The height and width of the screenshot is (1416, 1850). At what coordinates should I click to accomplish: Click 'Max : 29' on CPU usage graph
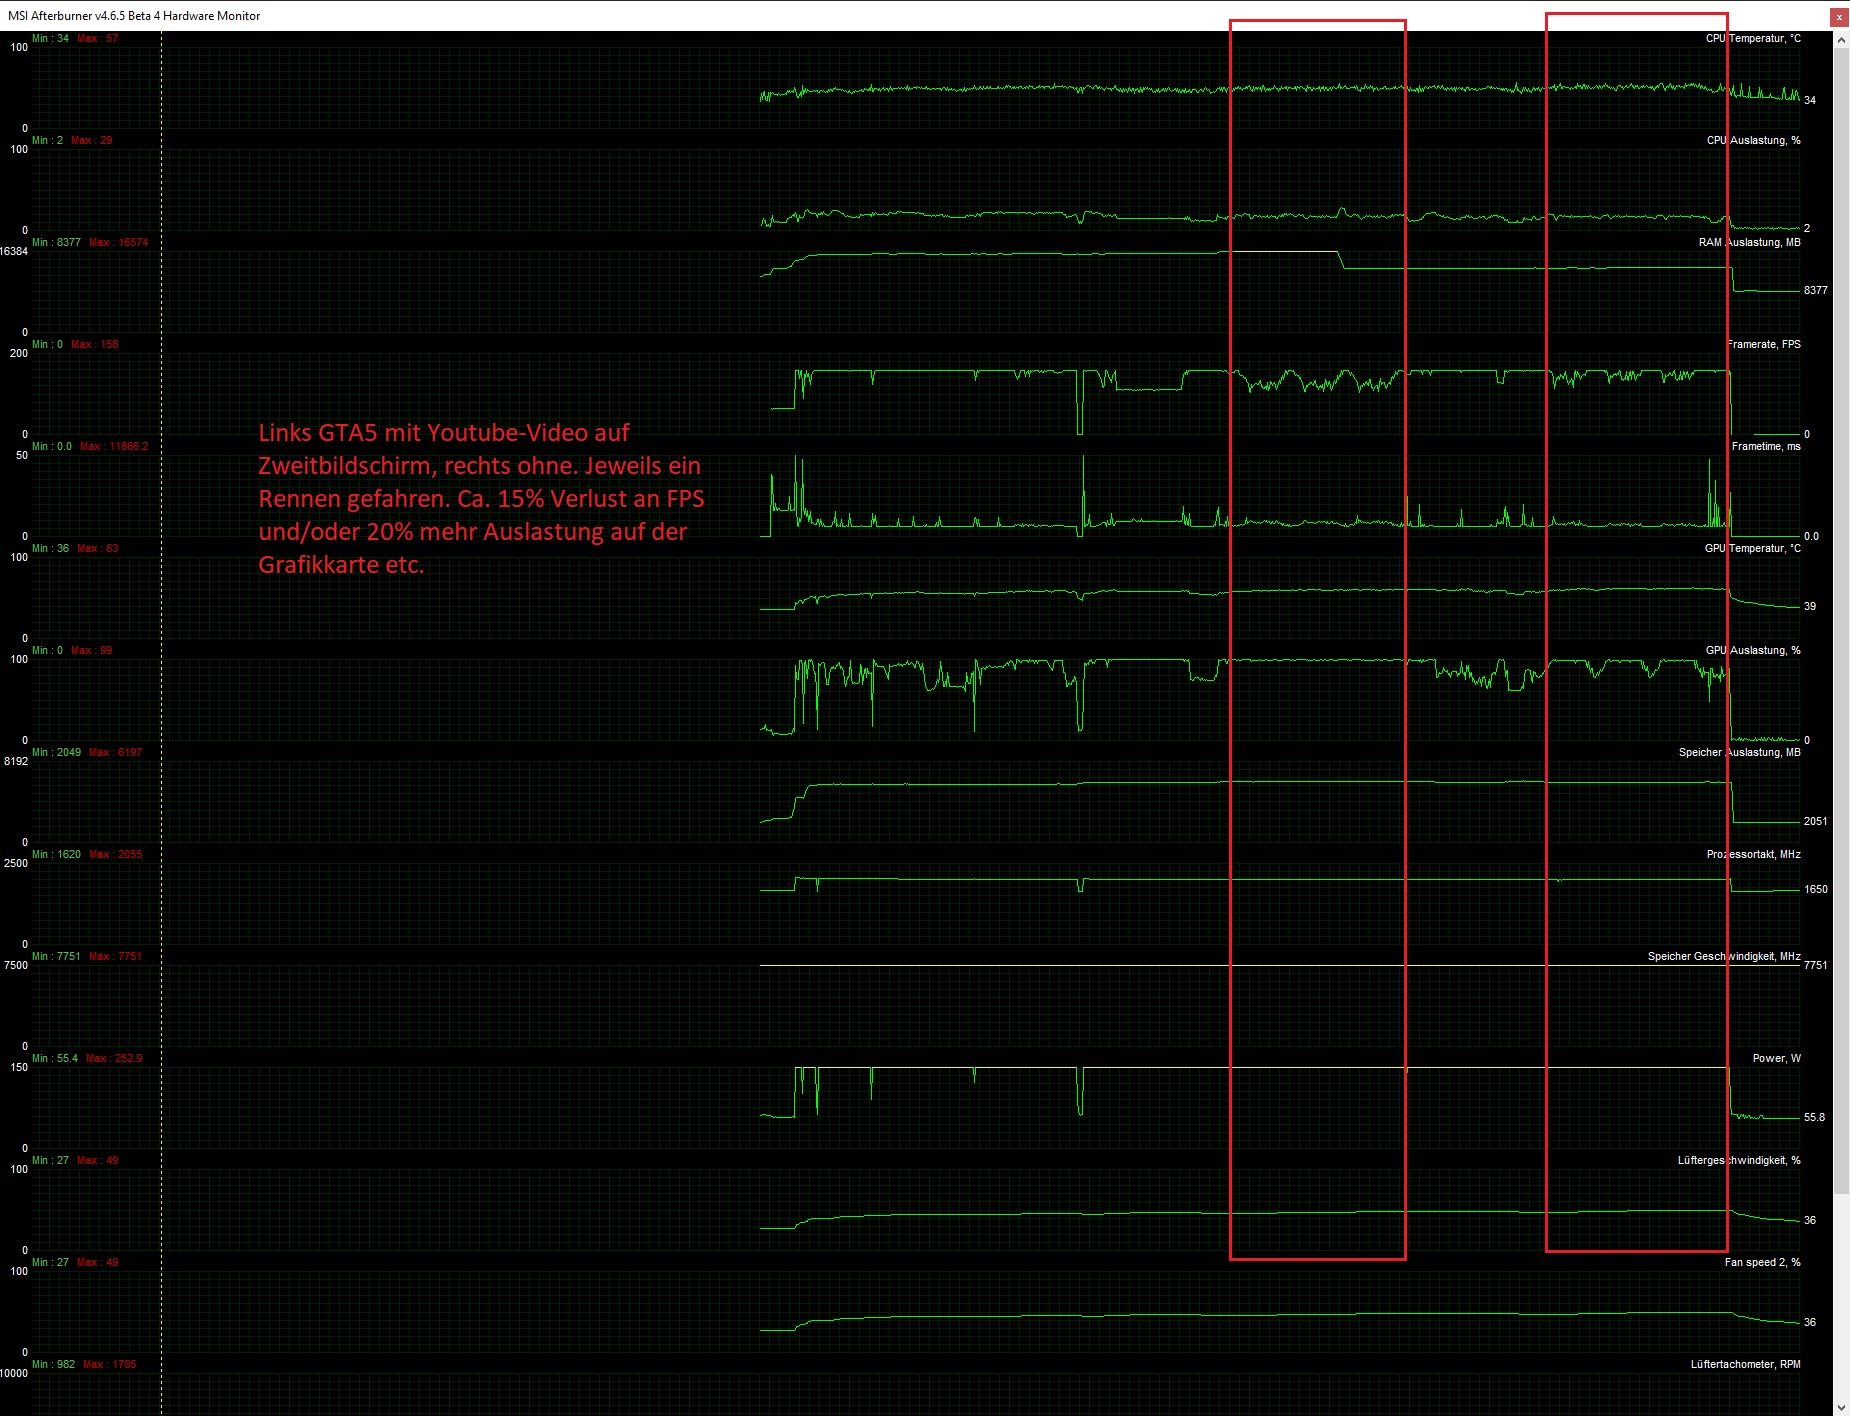[91, 140]
